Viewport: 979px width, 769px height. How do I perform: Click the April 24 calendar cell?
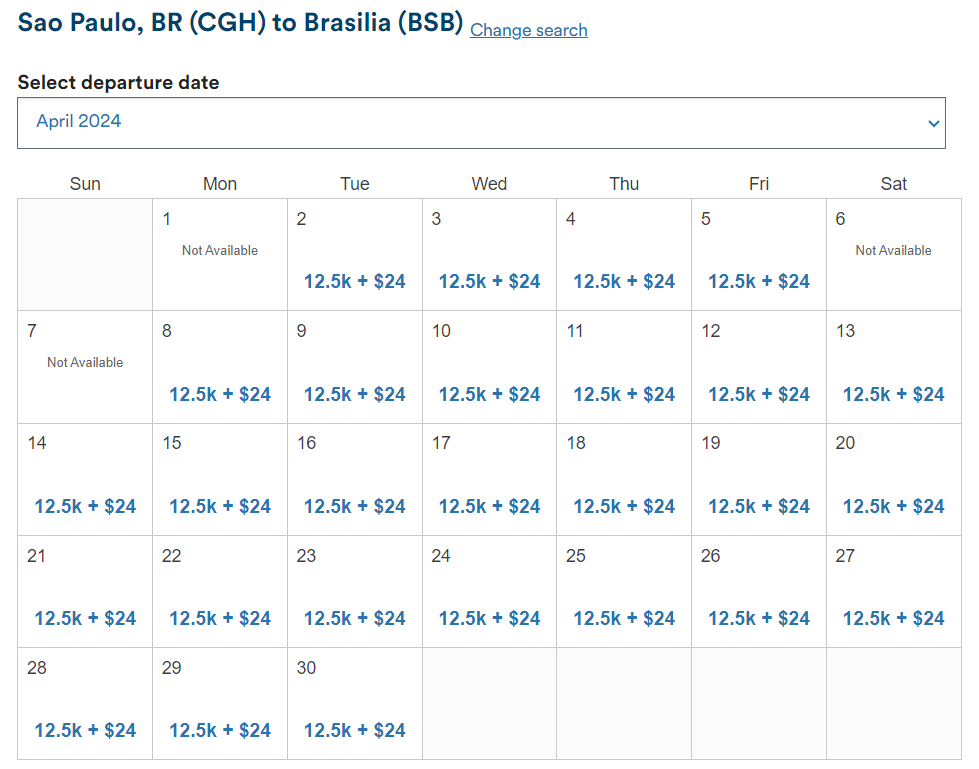coord(489,617)
